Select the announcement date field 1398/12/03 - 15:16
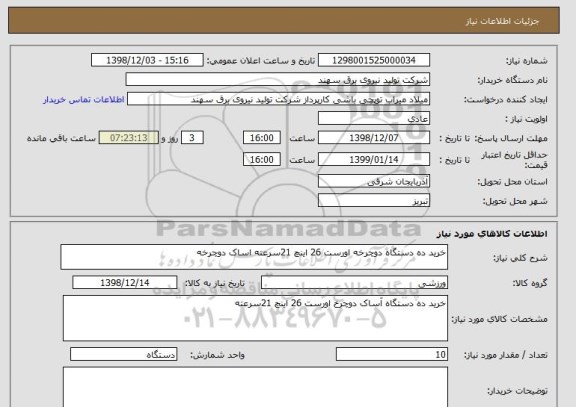The width and height of the screenshot is (576, 407). coord(147,60)
